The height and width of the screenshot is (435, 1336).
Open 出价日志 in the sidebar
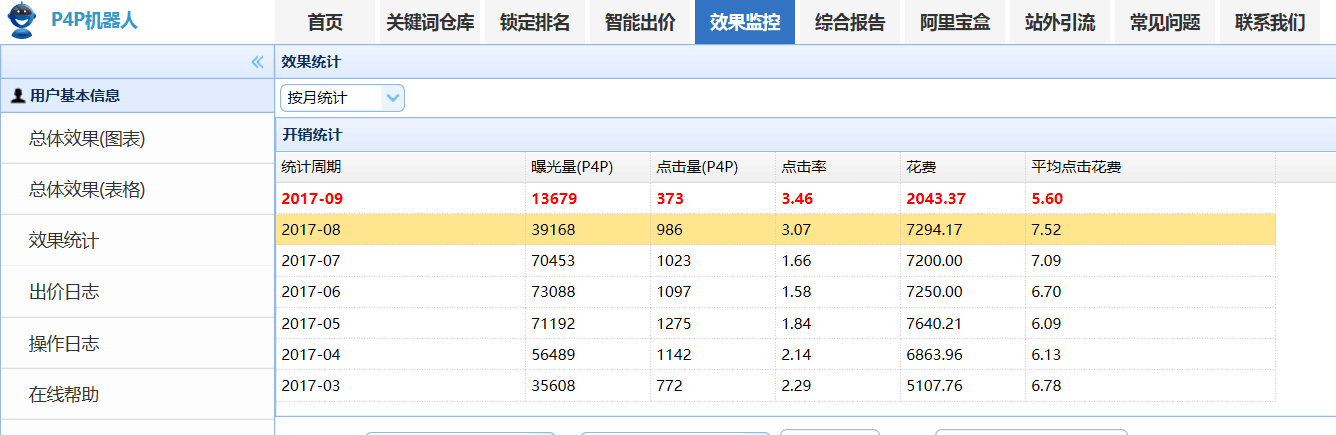[x=137, y=292]
